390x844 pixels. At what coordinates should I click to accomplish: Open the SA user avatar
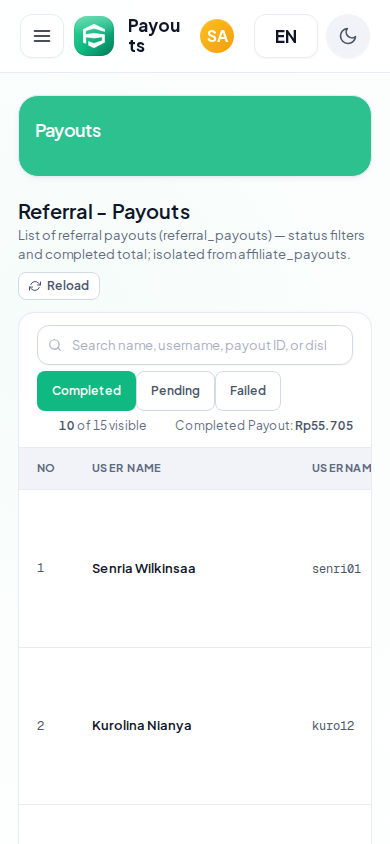tap(217, 36)
